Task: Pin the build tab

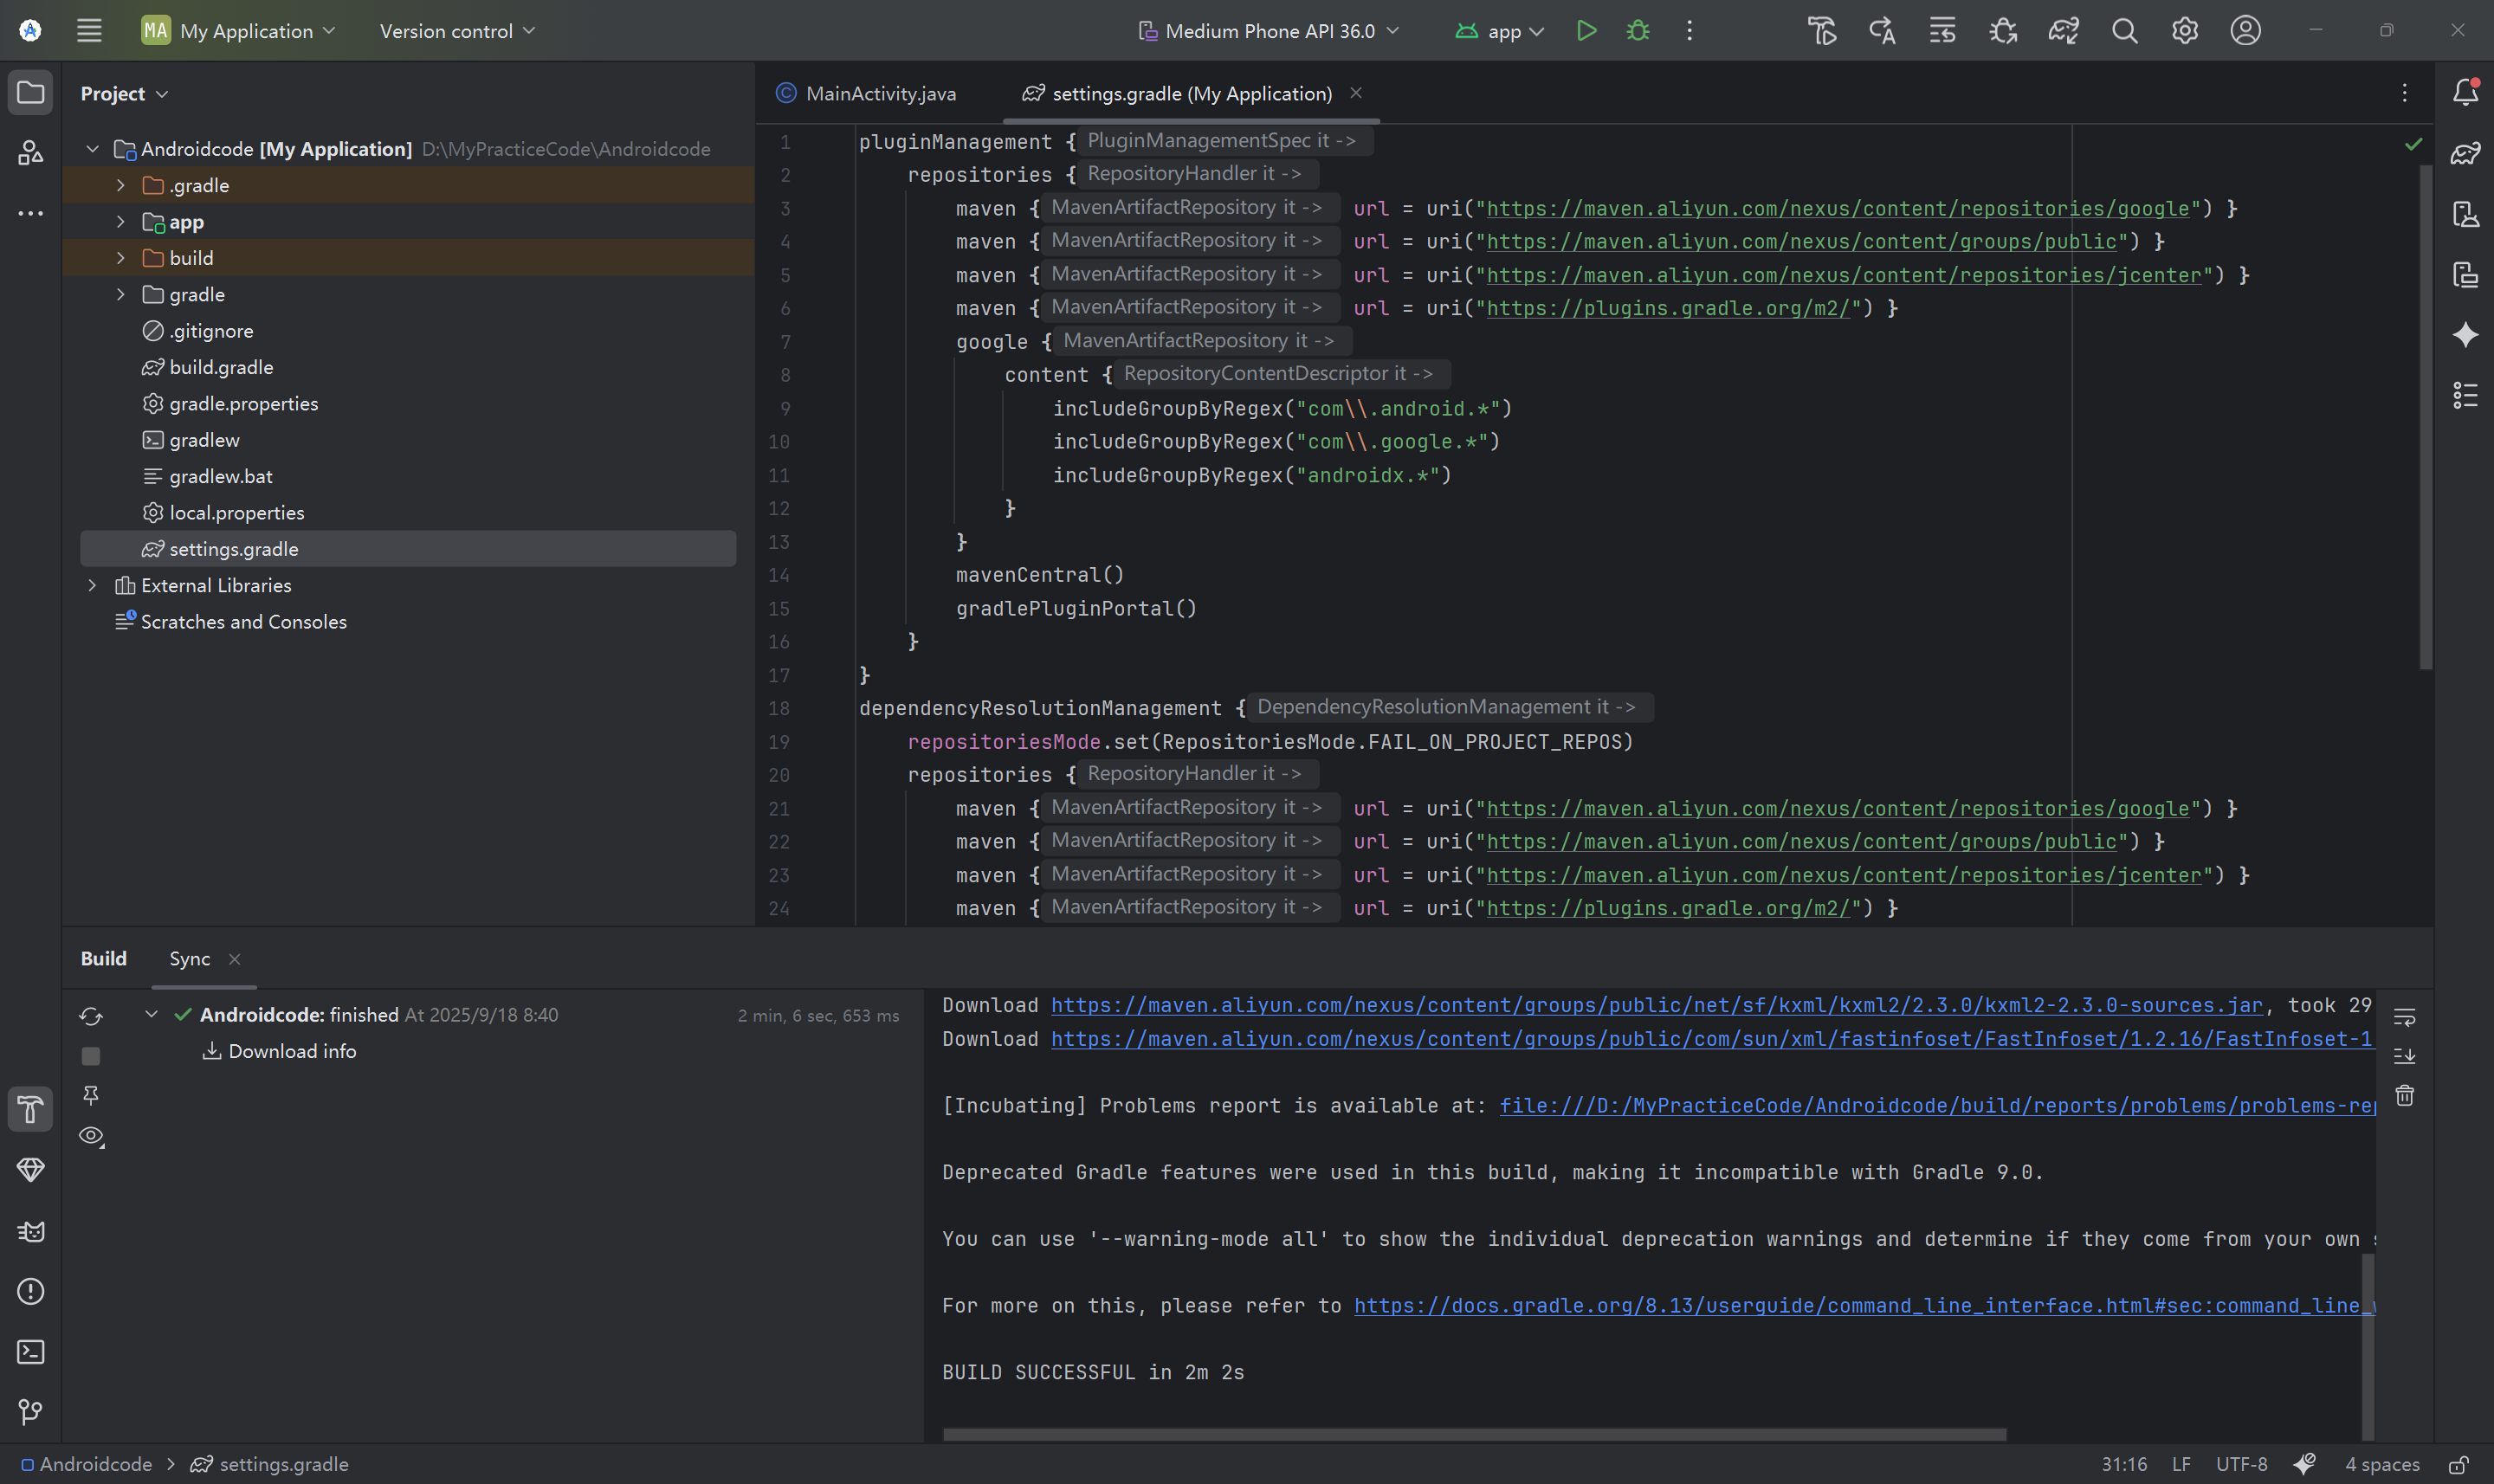Action: (91, 1095)
